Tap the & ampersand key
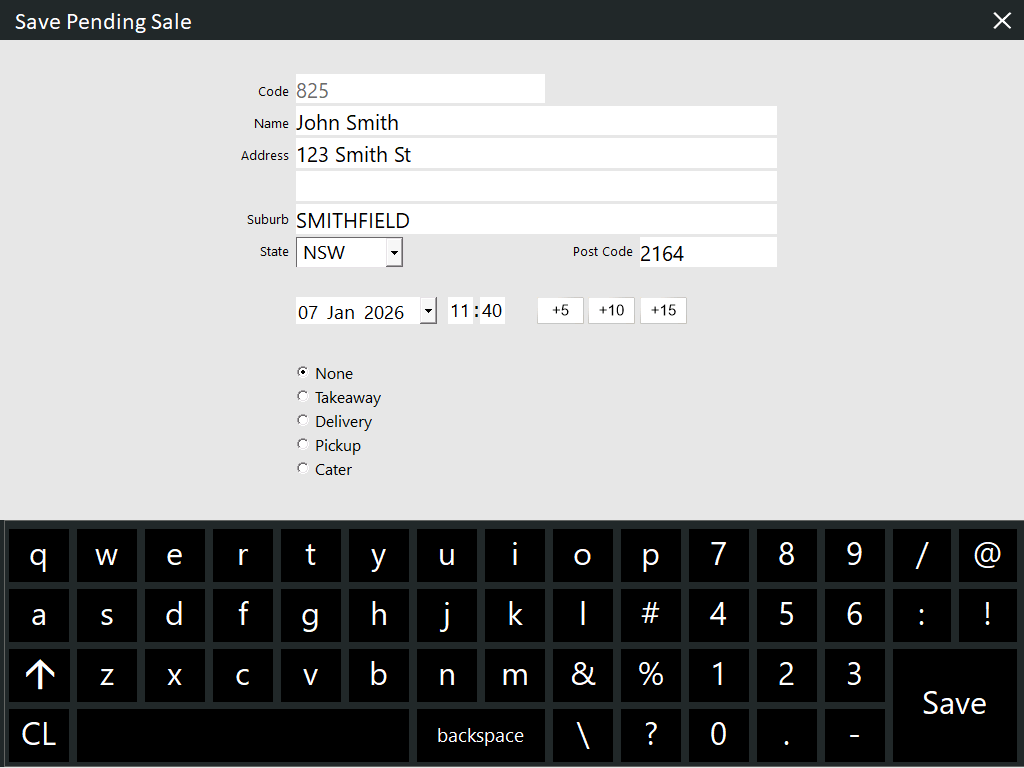This screenshot has width=1024, height=768. point(582,675)
